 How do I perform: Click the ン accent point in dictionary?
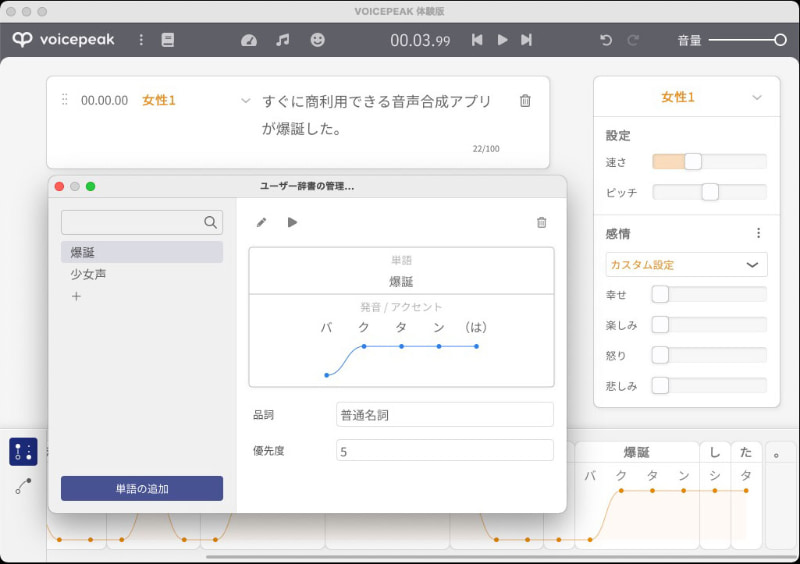click(x=439, y=347)
